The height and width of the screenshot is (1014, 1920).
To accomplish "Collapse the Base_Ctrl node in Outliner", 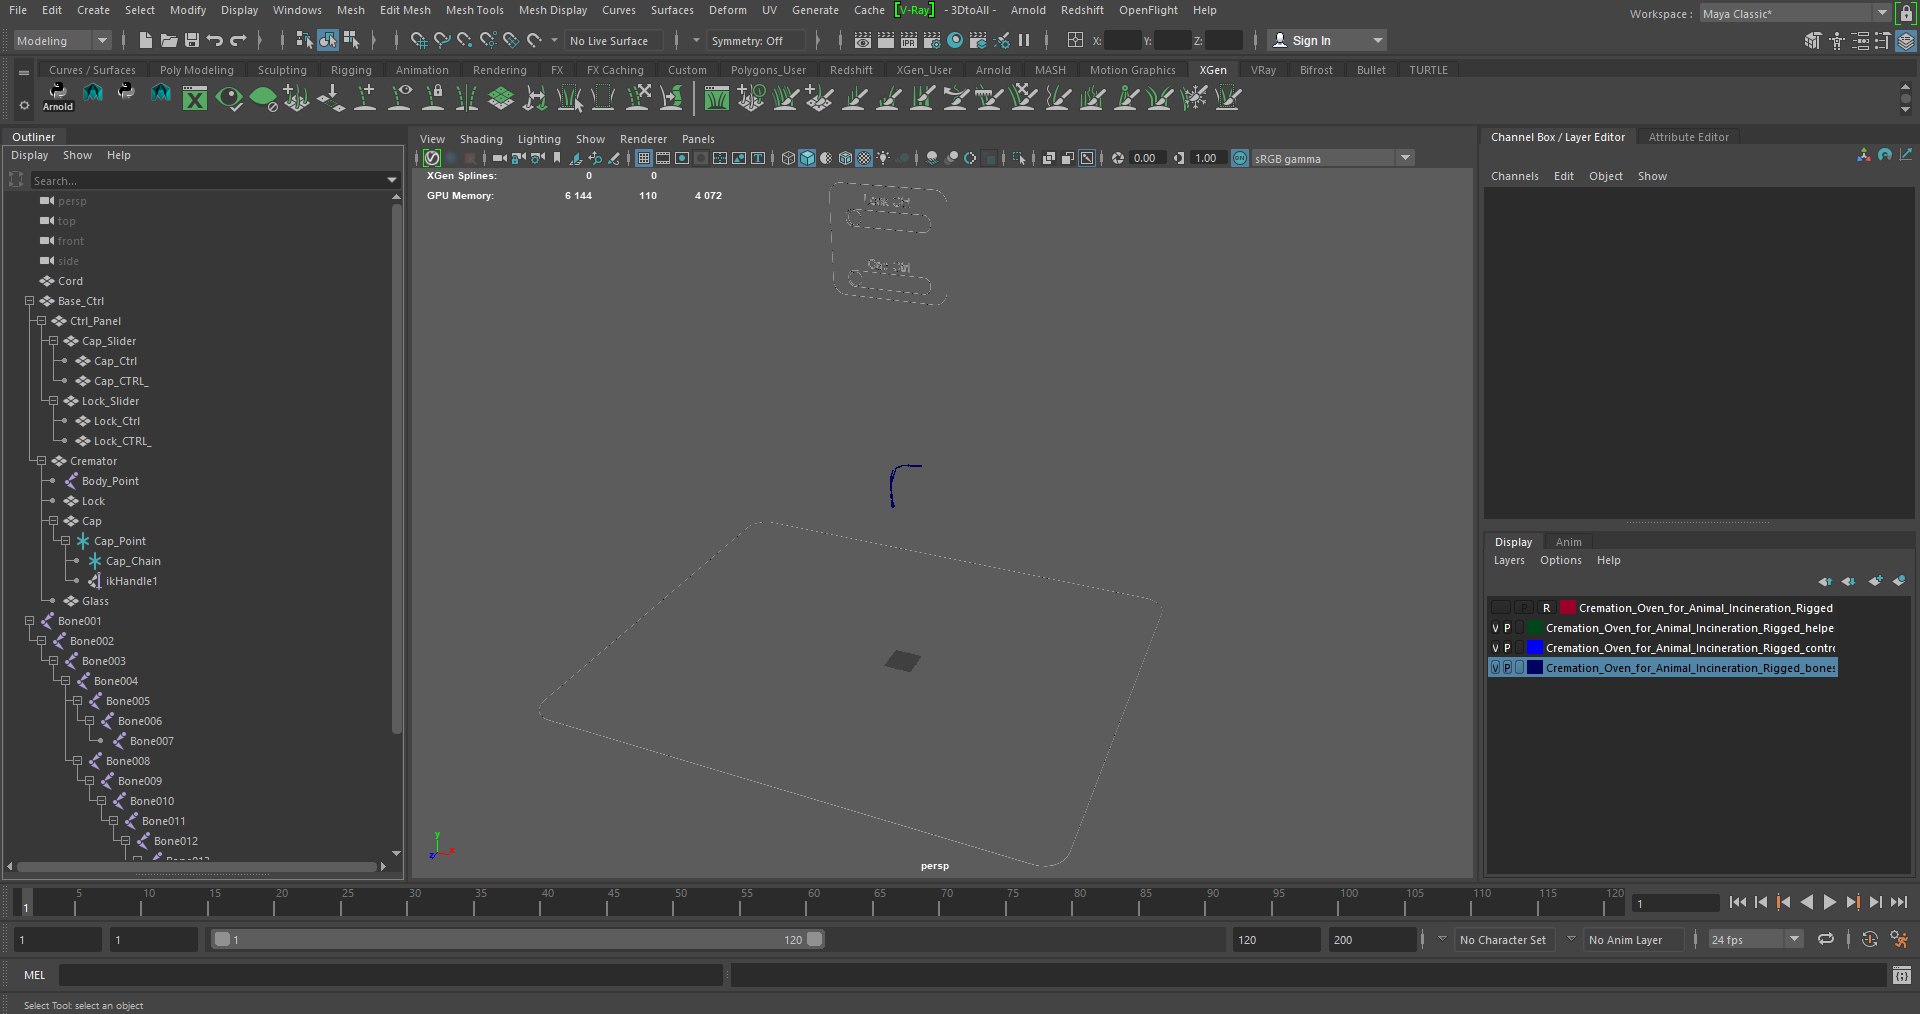I will point(29,301).
